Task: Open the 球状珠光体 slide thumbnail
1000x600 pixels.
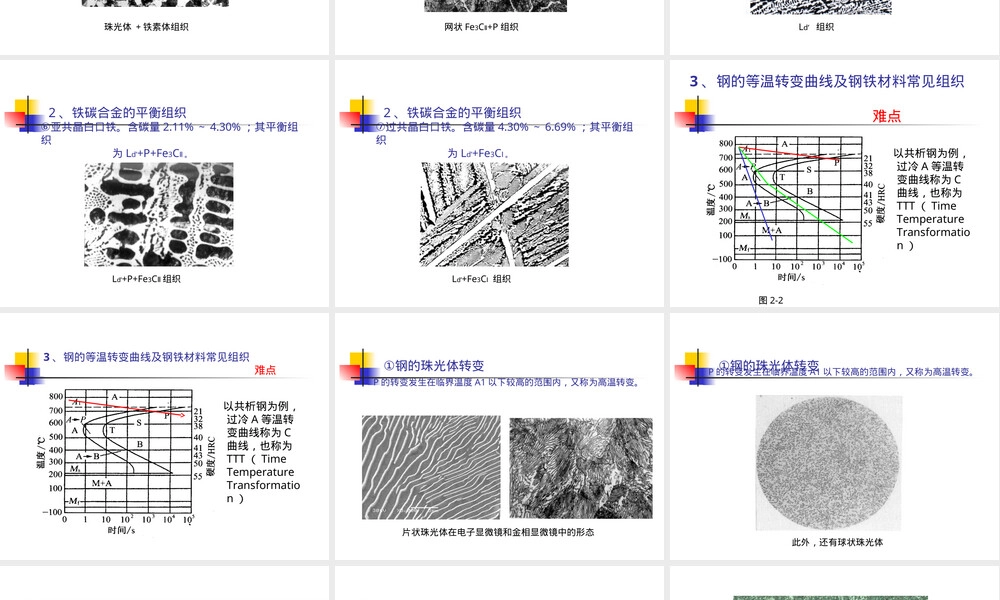Action: [x=835, y=437]
